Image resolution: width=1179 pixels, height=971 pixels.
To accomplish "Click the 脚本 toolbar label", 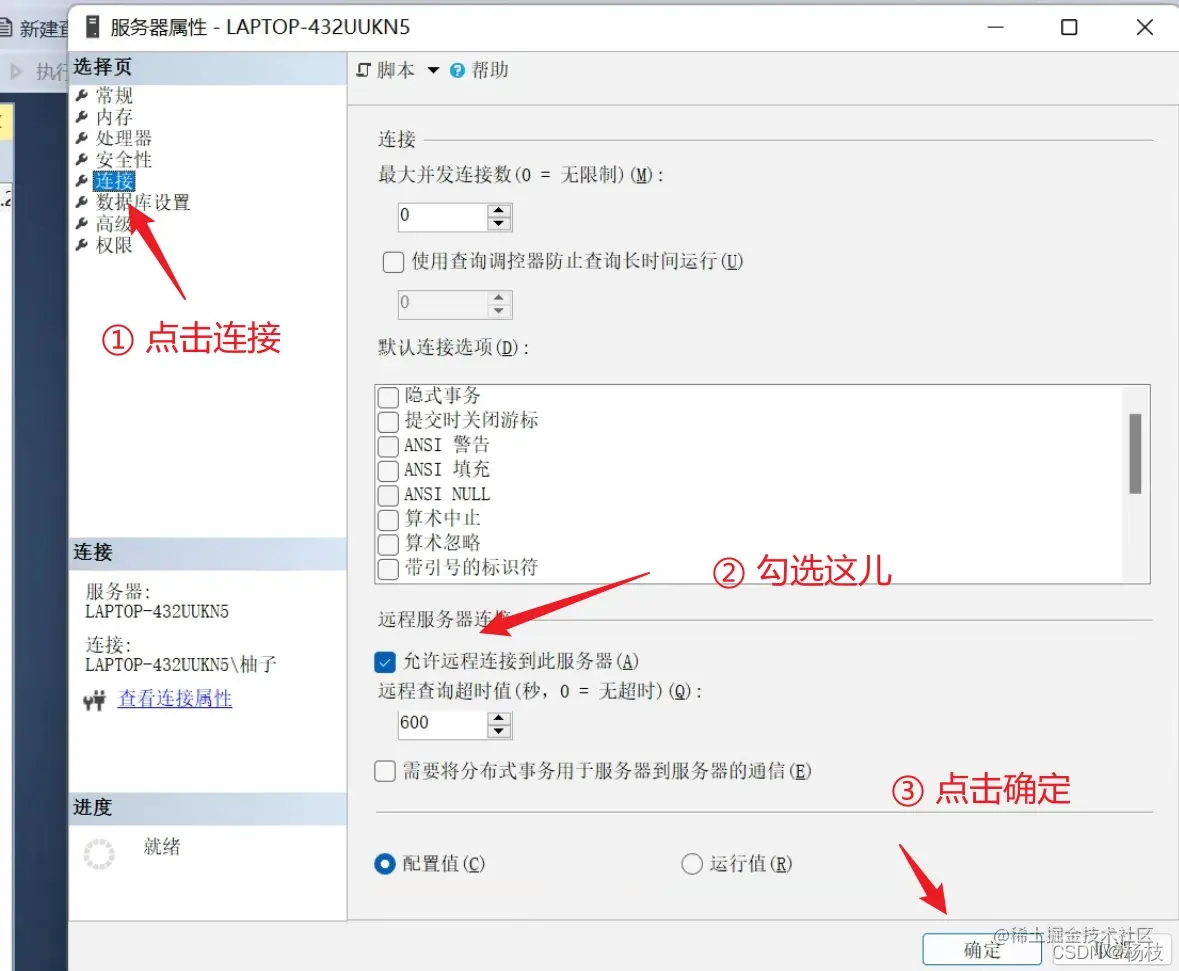I will (396, 70).
